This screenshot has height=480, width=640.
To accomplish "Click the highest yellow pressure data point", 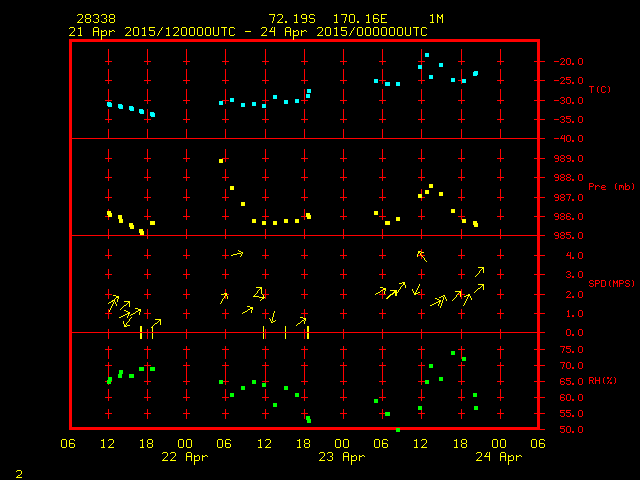I will 221,160.
